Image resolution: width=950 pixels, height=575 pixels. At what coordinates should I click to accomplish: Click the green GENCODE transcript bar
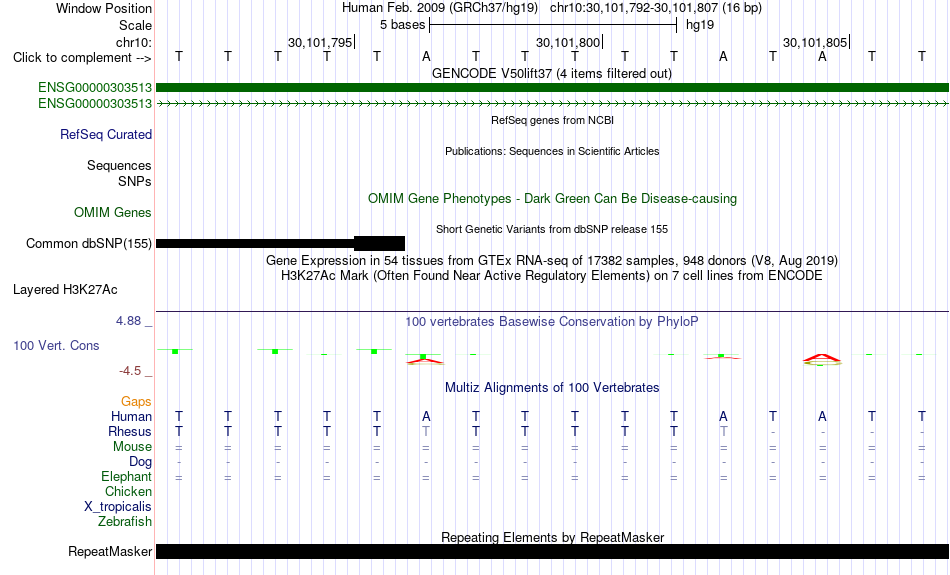[x=552, y=88]
